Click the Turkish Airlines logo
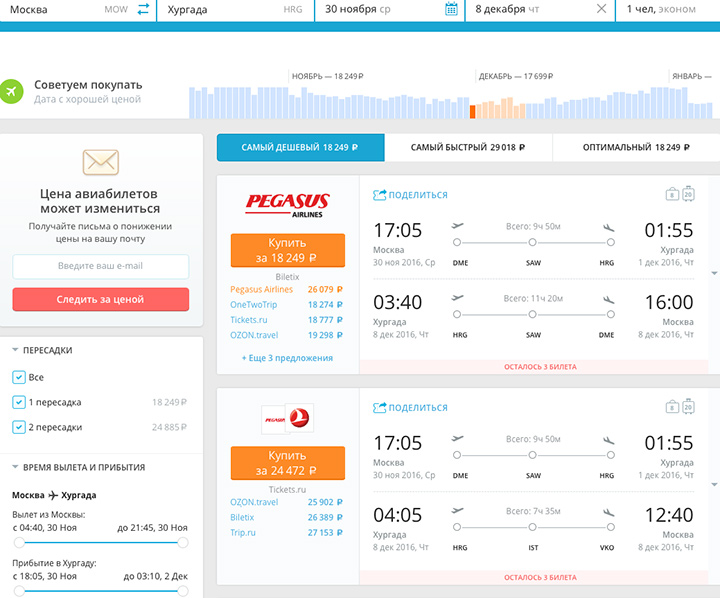This screenshot has height=598, width=720. [299, 418]
